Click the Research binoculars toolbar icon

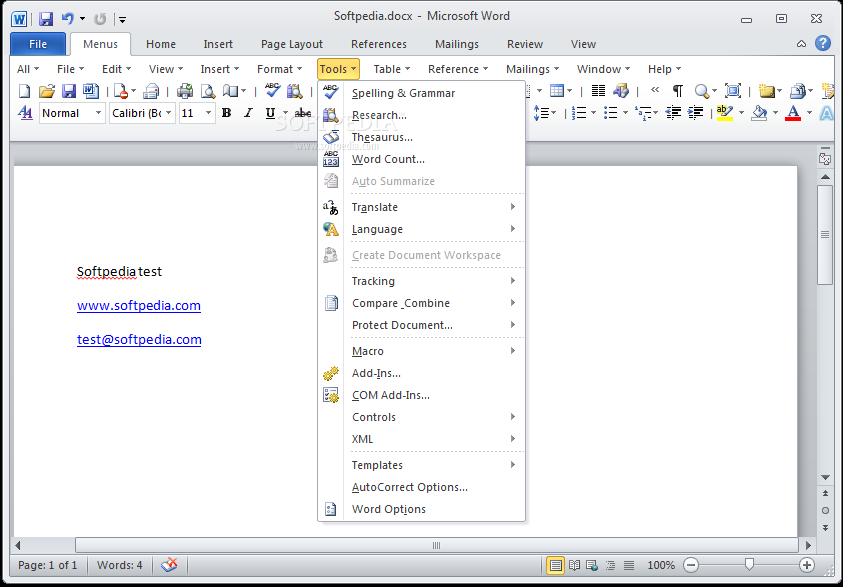click(x=295, y=91)
